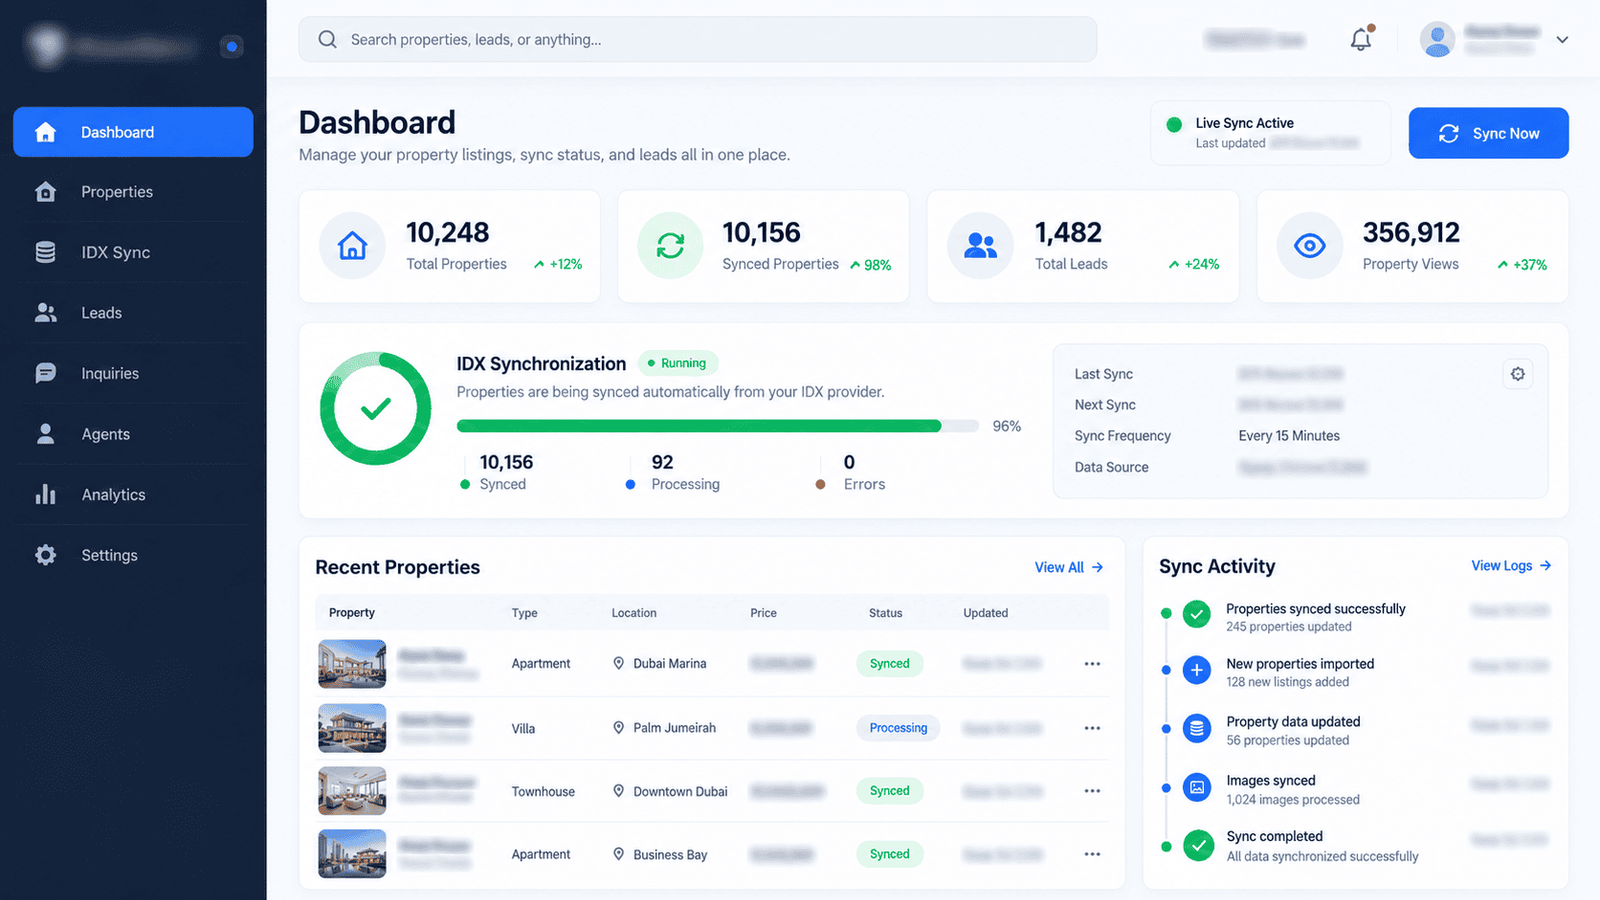Go to Dashboard in sidebar
Image resolution: width=1600 pixels, height=900 pixels.
[x=133, y=132]
